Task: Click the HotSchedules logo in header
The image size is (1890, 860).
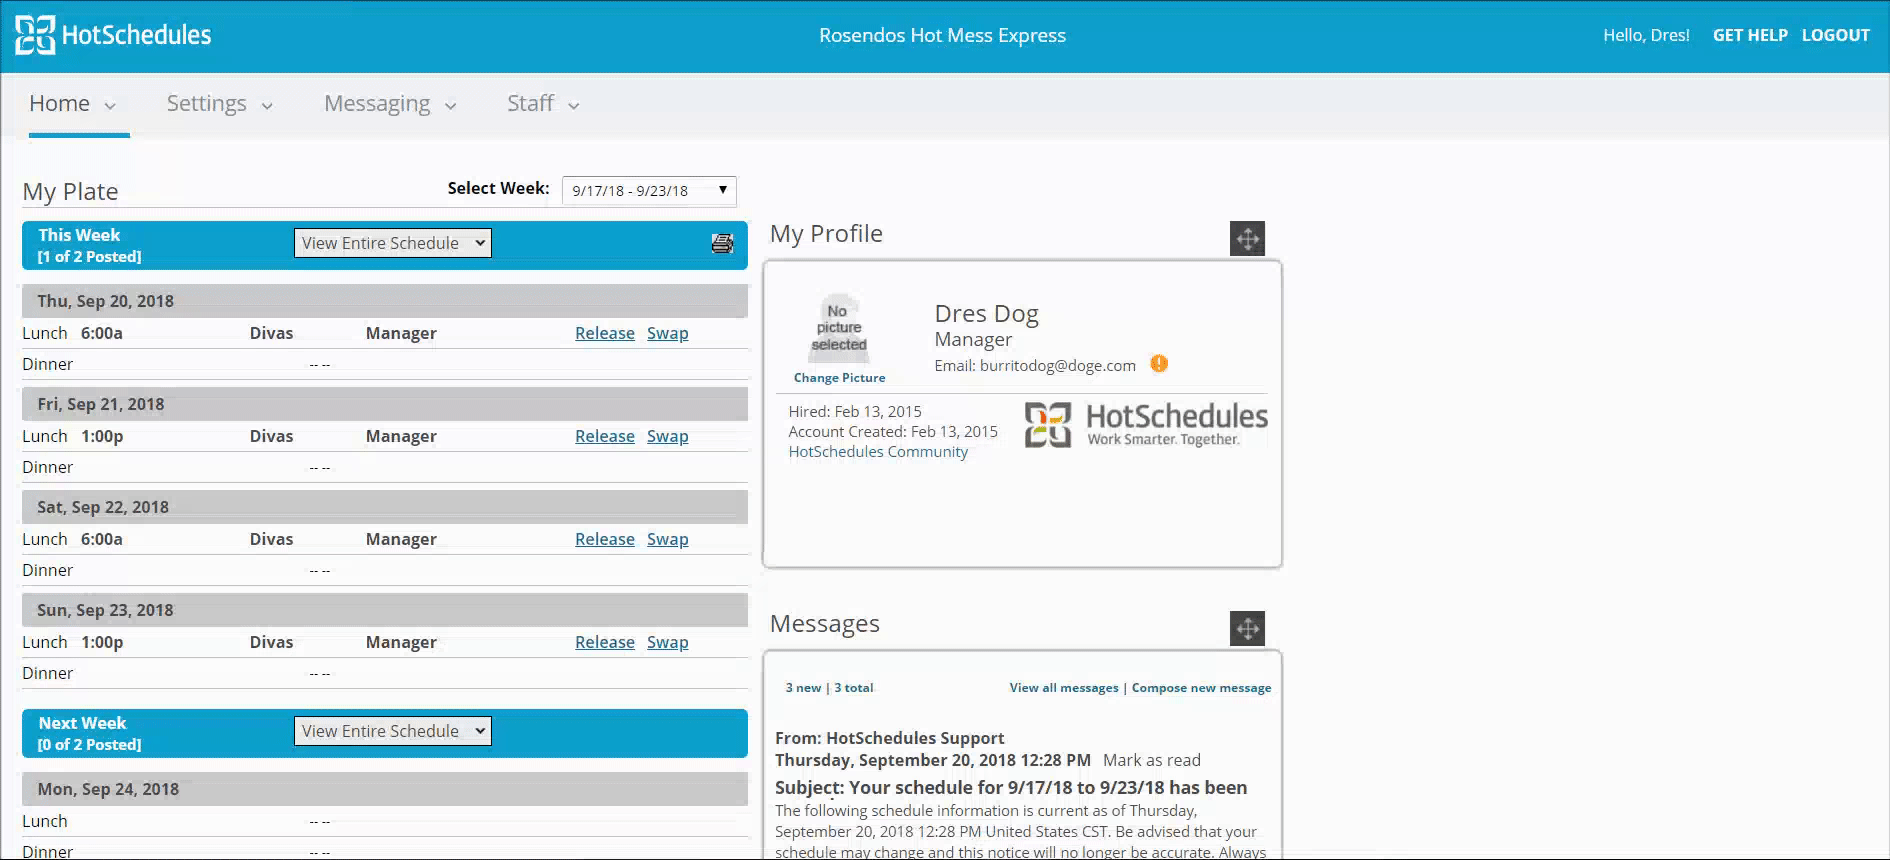Action: [x=113, y=35]
